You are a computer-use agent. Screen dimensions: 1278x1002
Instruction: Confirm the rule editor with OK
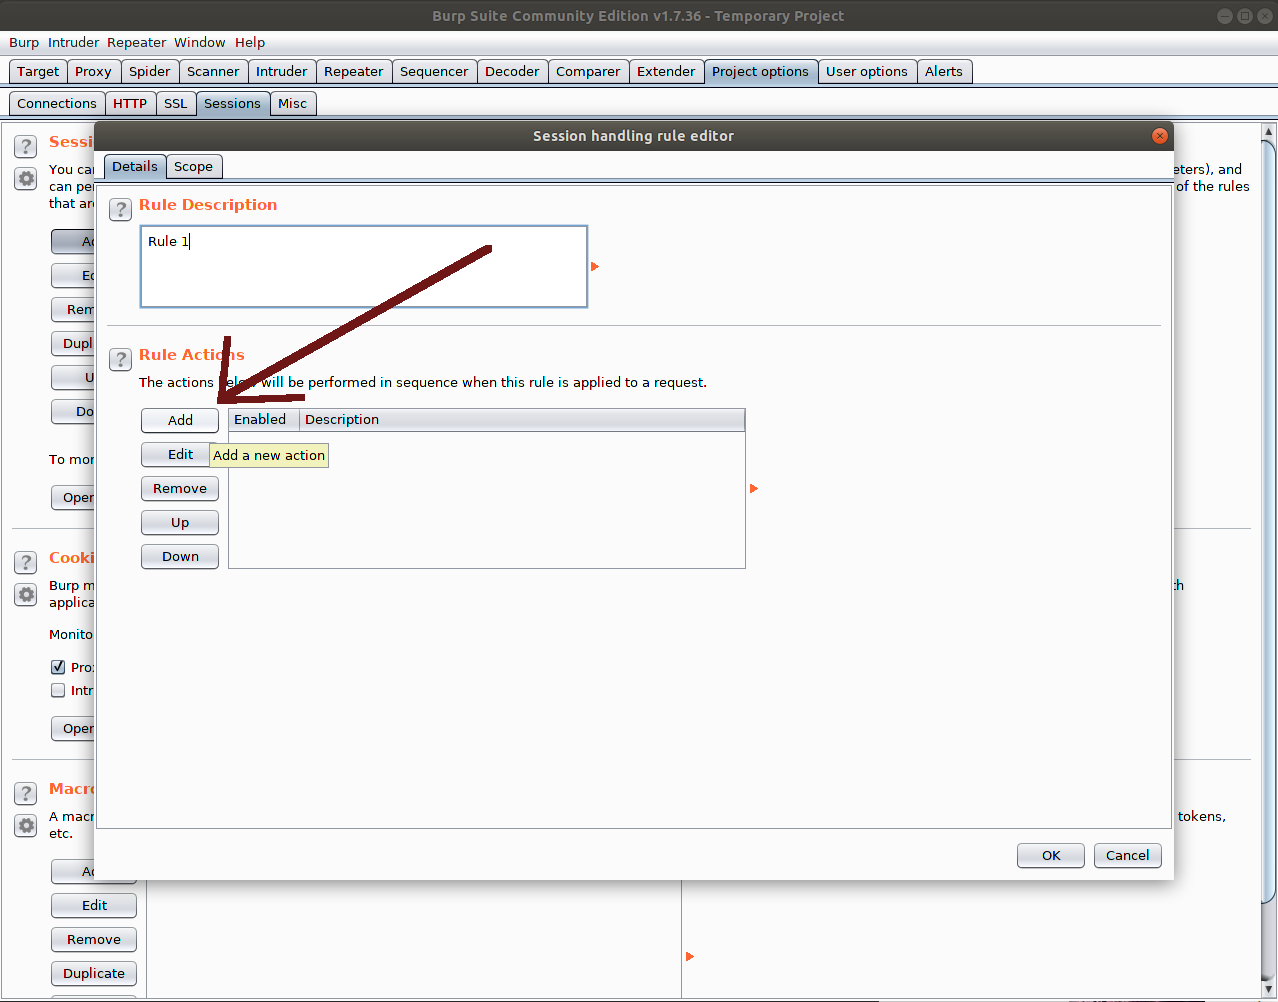click(x=1051, y=856)
